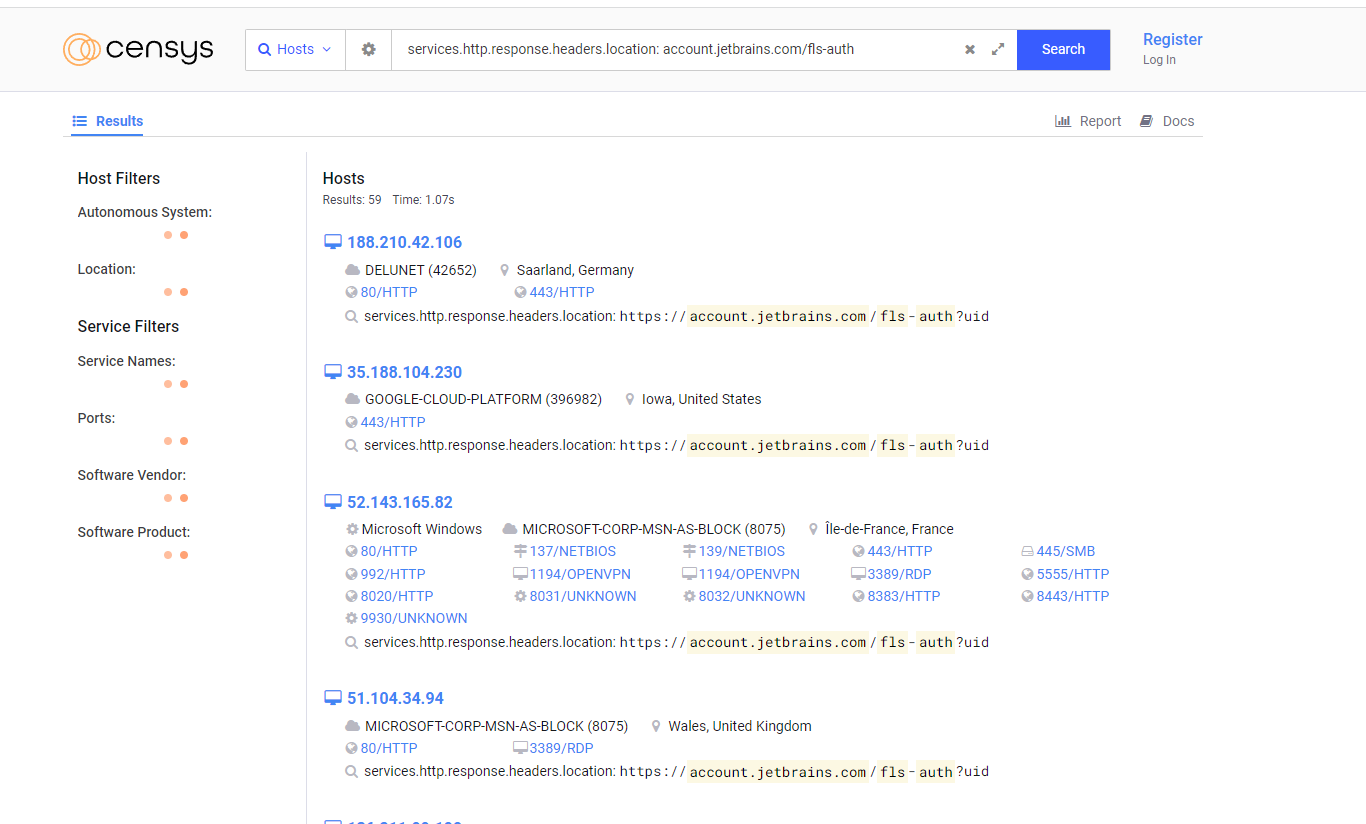
Task: Expand the search box with the arrows icon
Action: point(998,49)
